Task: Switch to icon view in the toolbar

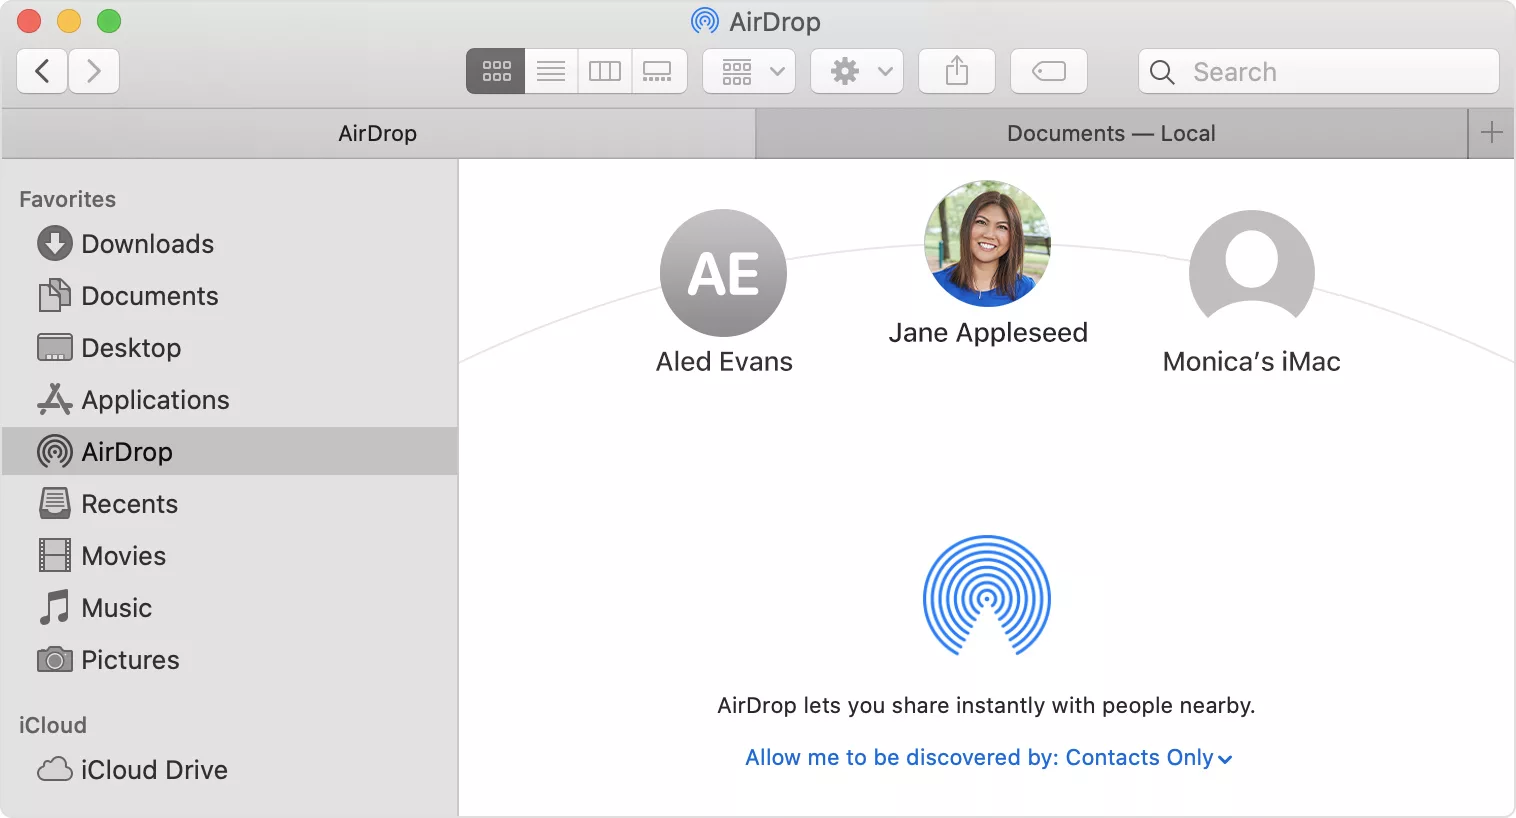Action: point(495,71)
